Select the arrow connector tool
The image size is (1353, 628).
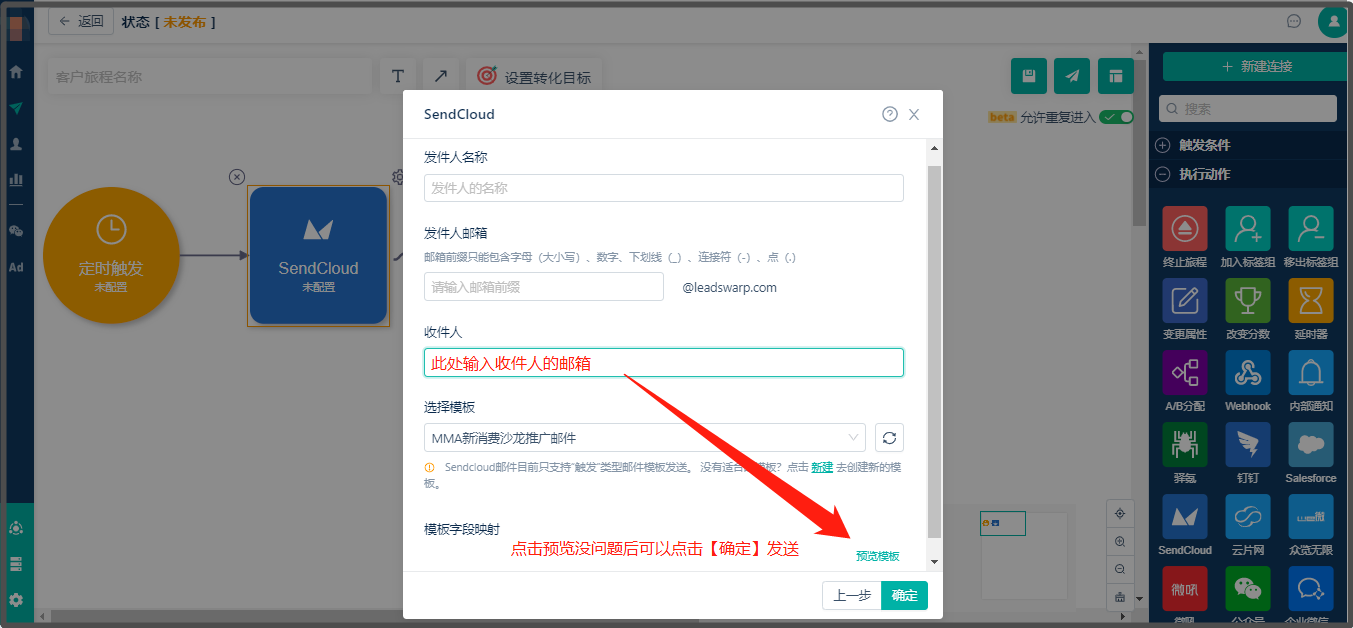click(440, 76)
